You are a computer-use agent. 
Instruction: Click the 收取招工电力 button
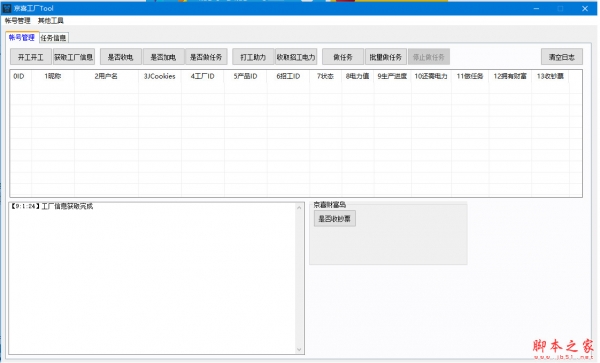[296, 57]
